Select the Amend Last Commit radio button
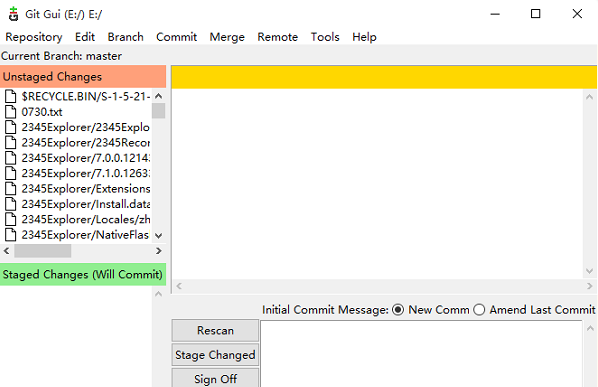The image size is (598, 387). pos(479,310)
